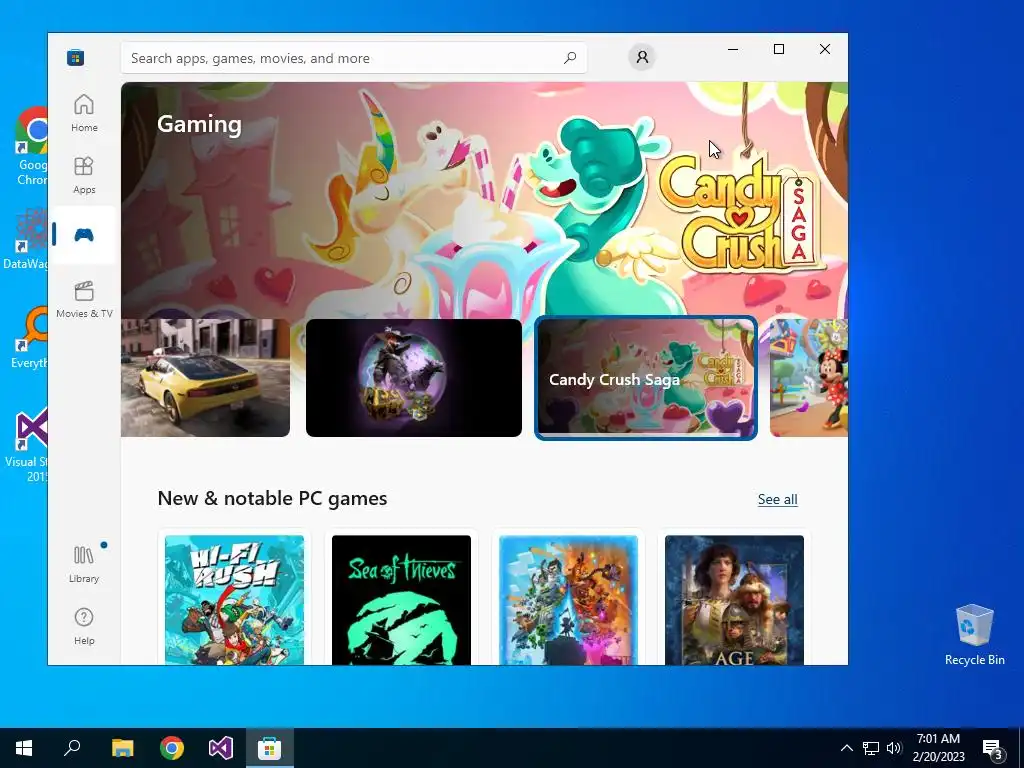
Task: Close the Microsoft Store window
Action: tap(825, 49)
